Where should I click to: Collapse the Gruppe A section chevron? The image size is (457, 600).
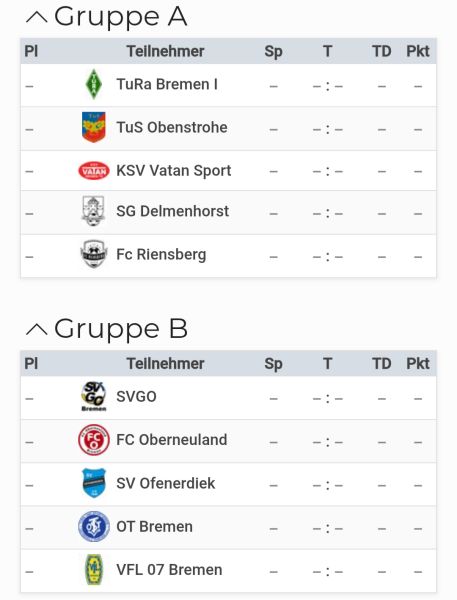(x=37, y=18)
